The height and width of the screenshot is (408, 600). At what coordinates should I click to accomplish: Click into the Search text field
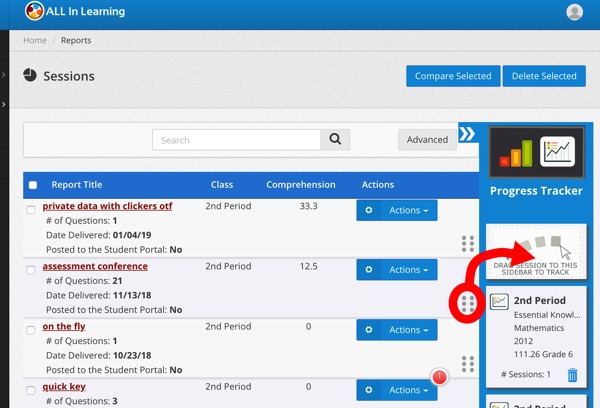tap(236, 140)
